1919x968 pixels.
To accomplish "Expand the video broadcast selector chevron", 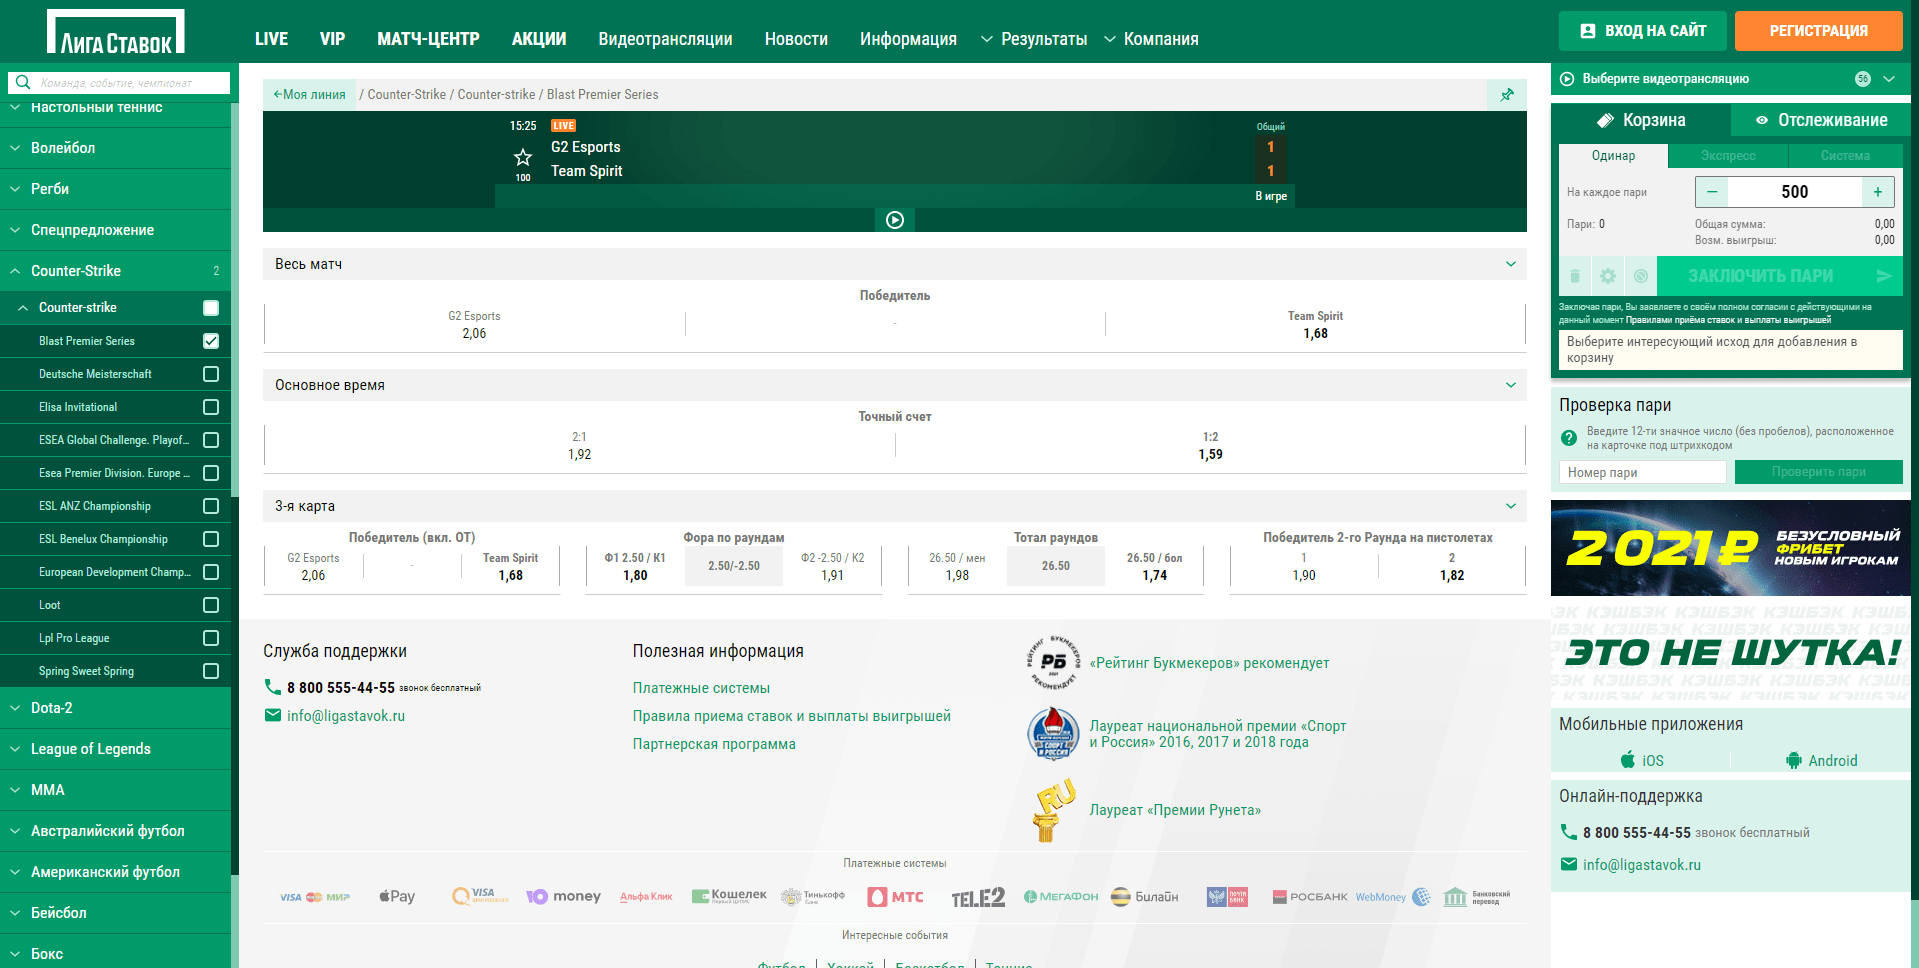I will click(1889, 79).
